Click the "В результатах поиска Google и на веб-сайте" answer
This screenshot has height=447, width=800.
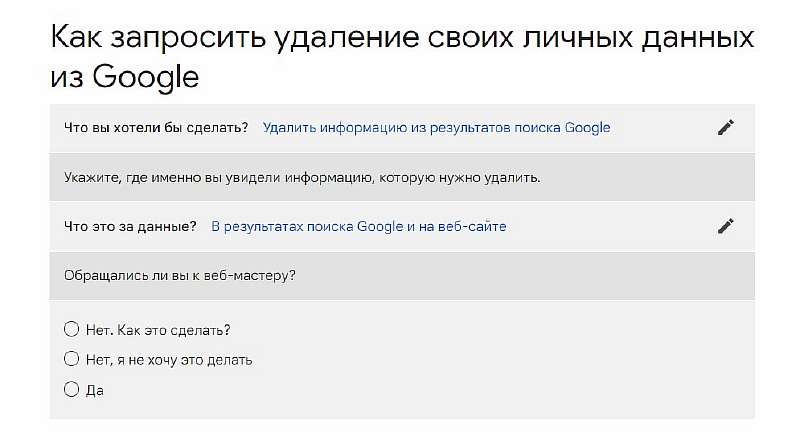point(359,226)
